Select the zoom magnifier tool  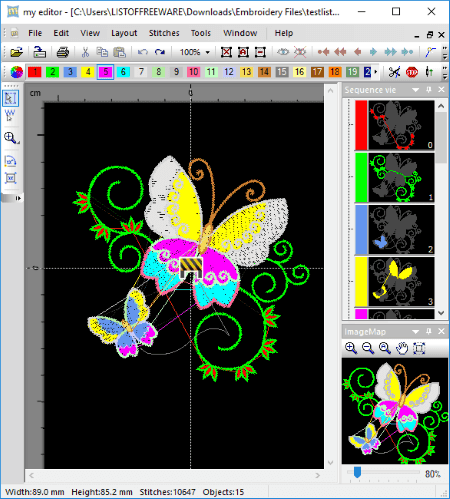tap(10, 138)
